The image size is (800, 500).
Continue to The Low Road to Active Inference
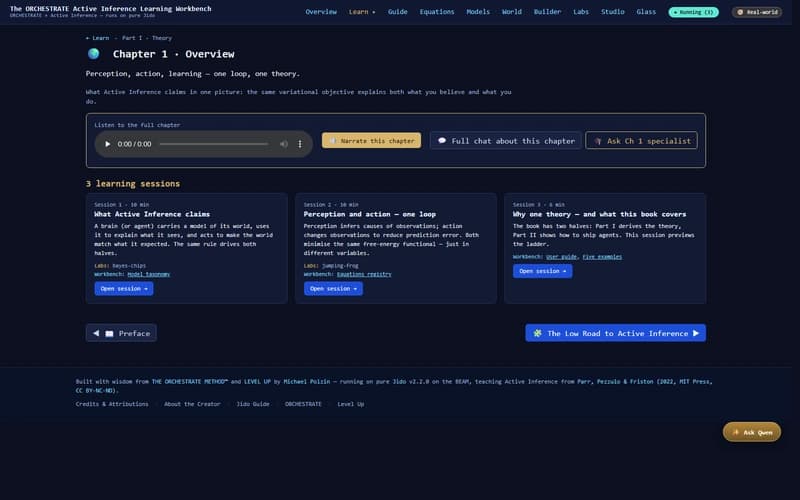click(x=615, y=333)
